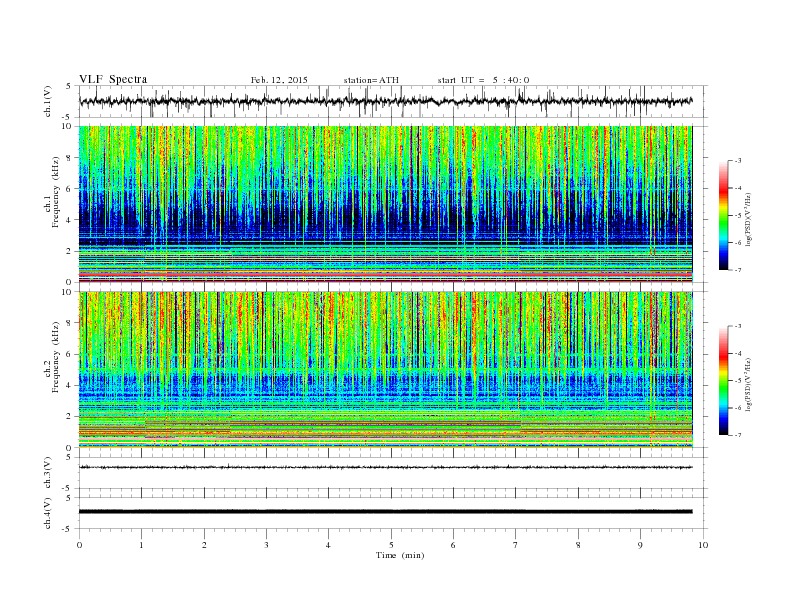
Task: Click the "0" tick on the time axis
Action: coord(79,545)
